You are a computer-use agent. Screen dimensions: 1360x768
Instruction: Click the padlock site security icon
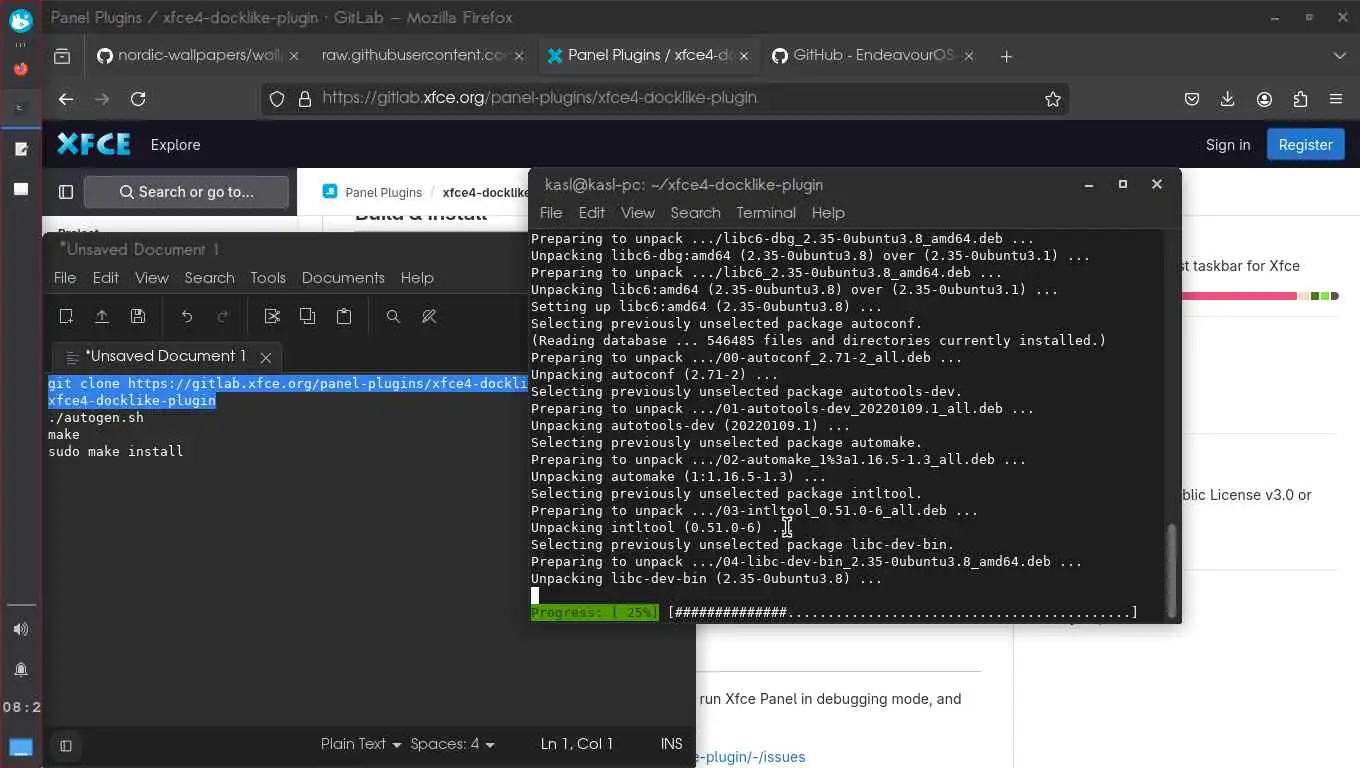click(305, 99)
